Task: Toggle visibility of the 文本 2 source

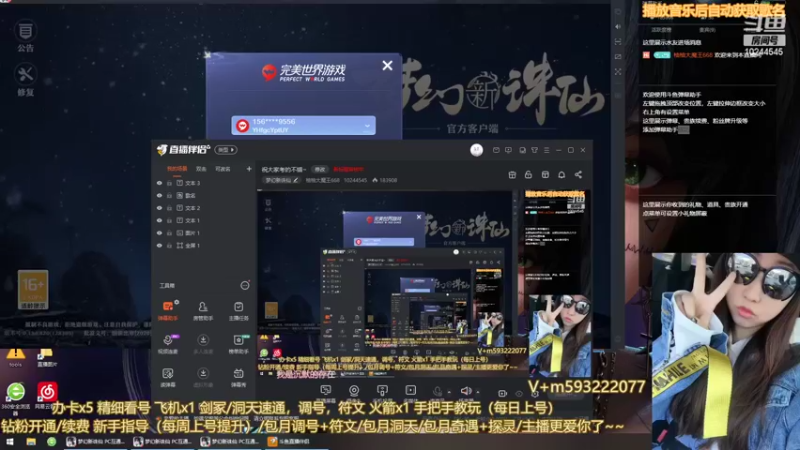Action: (159, 208)
